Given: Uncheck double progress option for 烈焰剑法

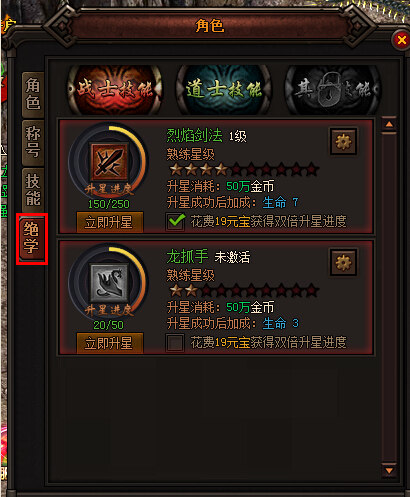Looking at the screenshot, I should click(x=175, y=222).
